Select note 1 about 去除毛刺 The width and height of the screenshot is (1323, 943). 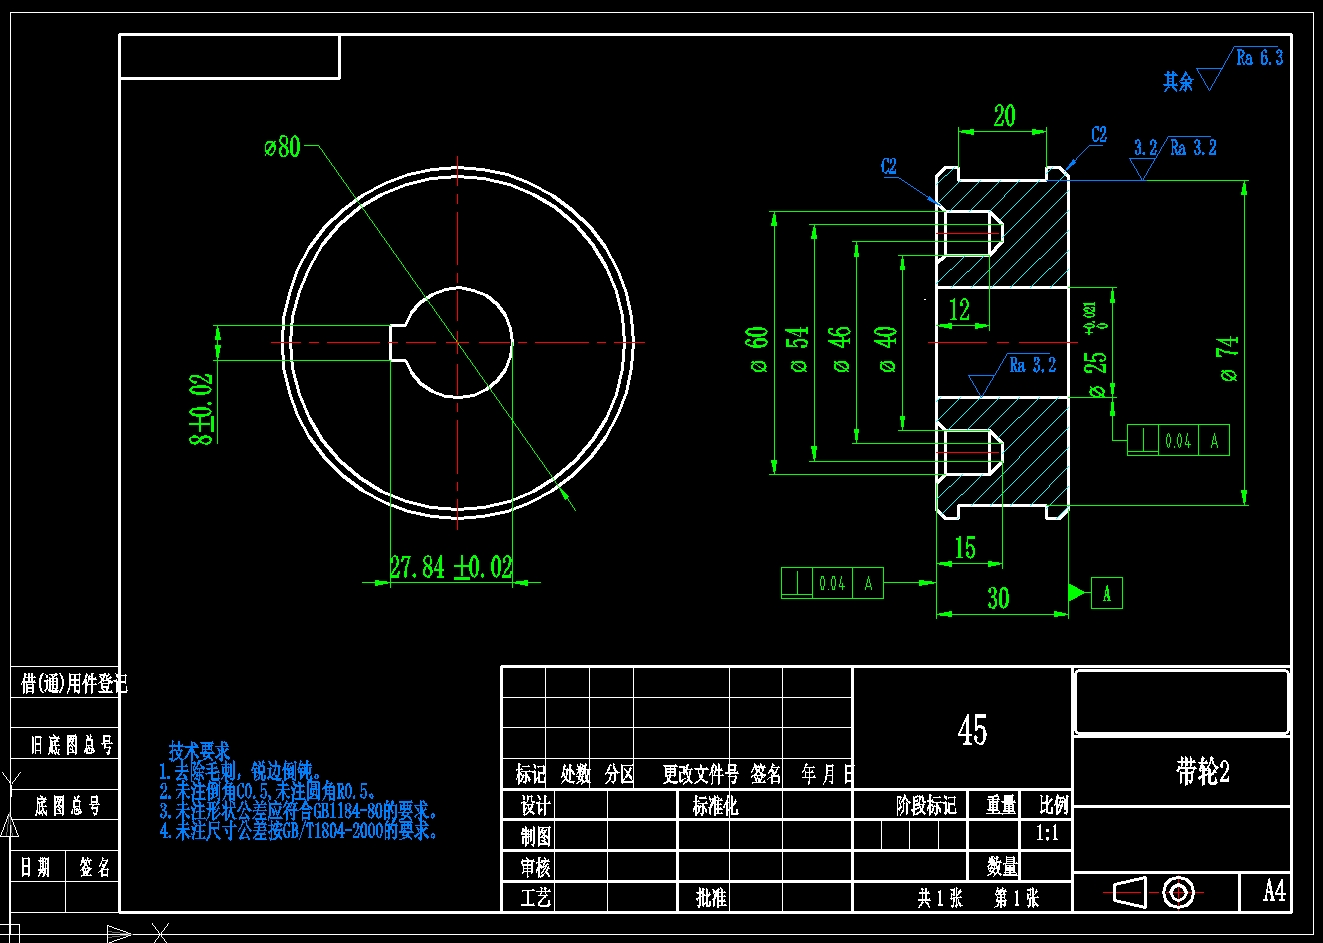click(241, 771)
